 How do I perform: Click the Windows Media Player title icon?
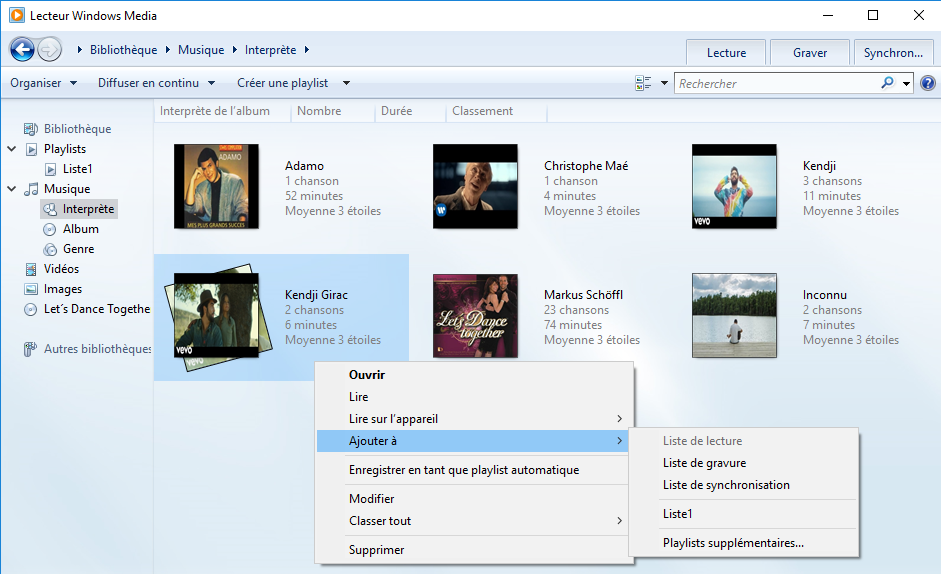pyautogui.click(x=17, y=15)
